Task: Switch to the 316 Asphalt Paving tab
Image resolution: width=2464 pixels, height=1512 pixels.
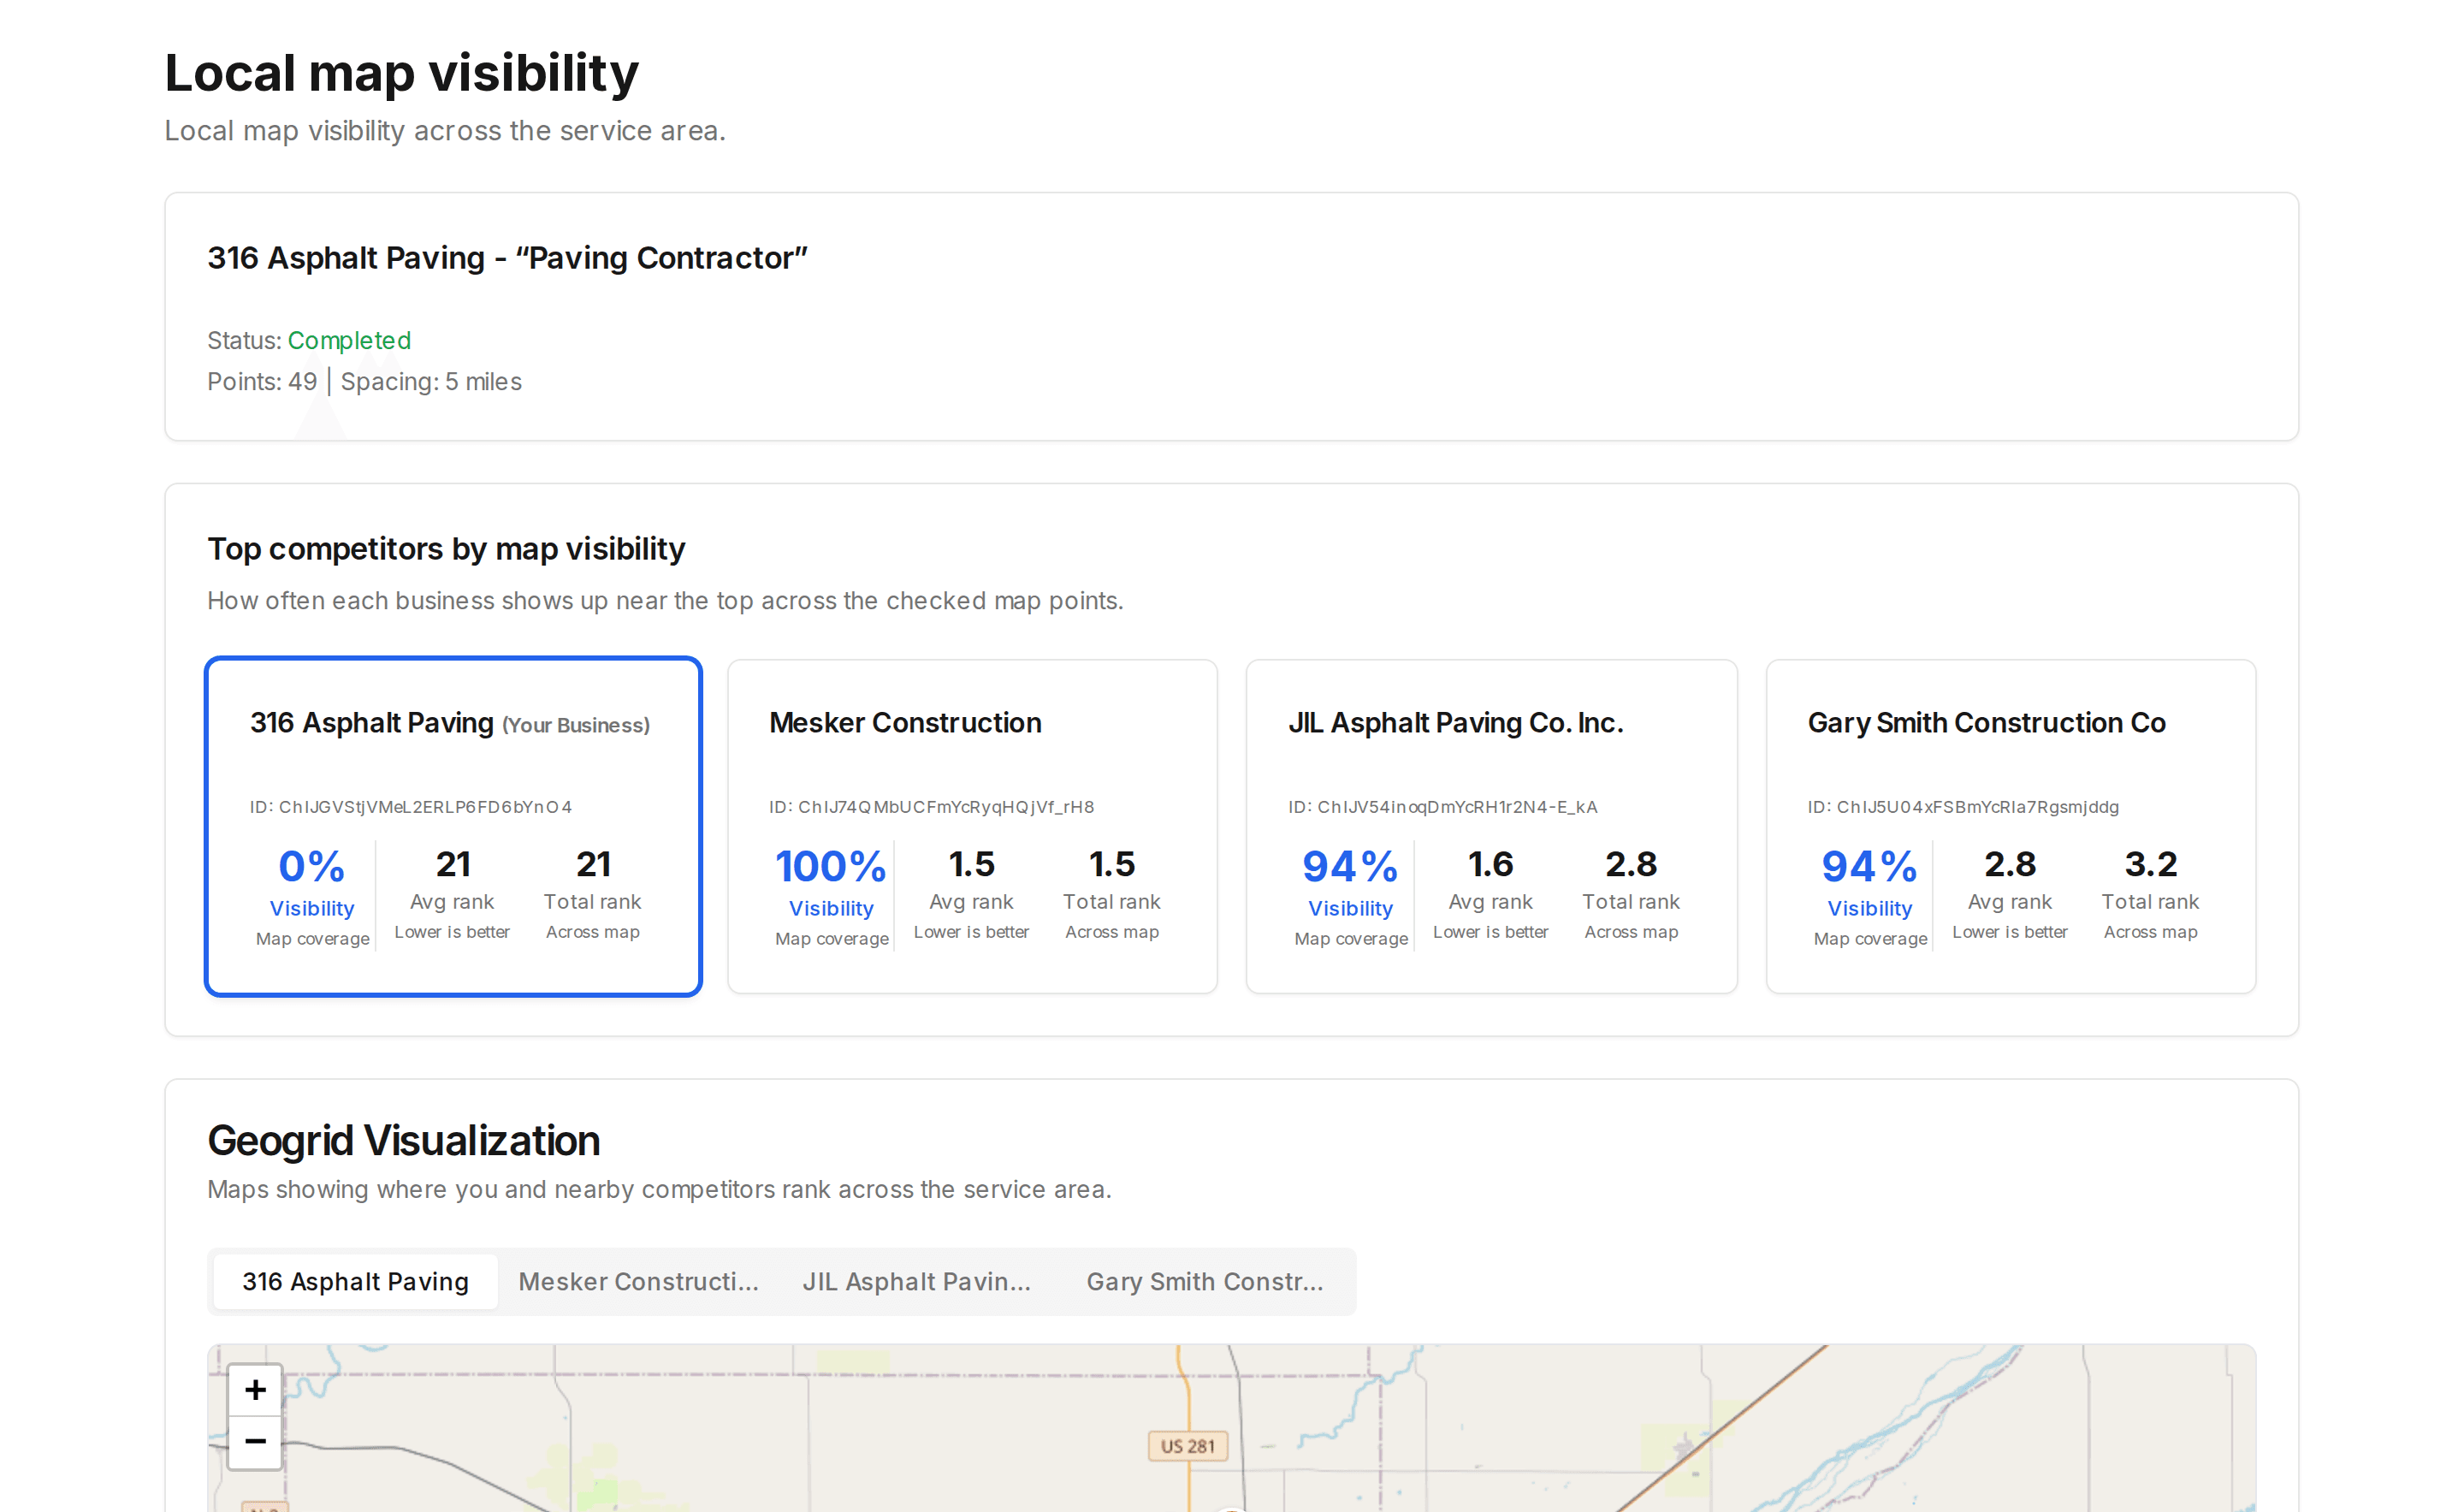Action: click(x=355, y=1281)
